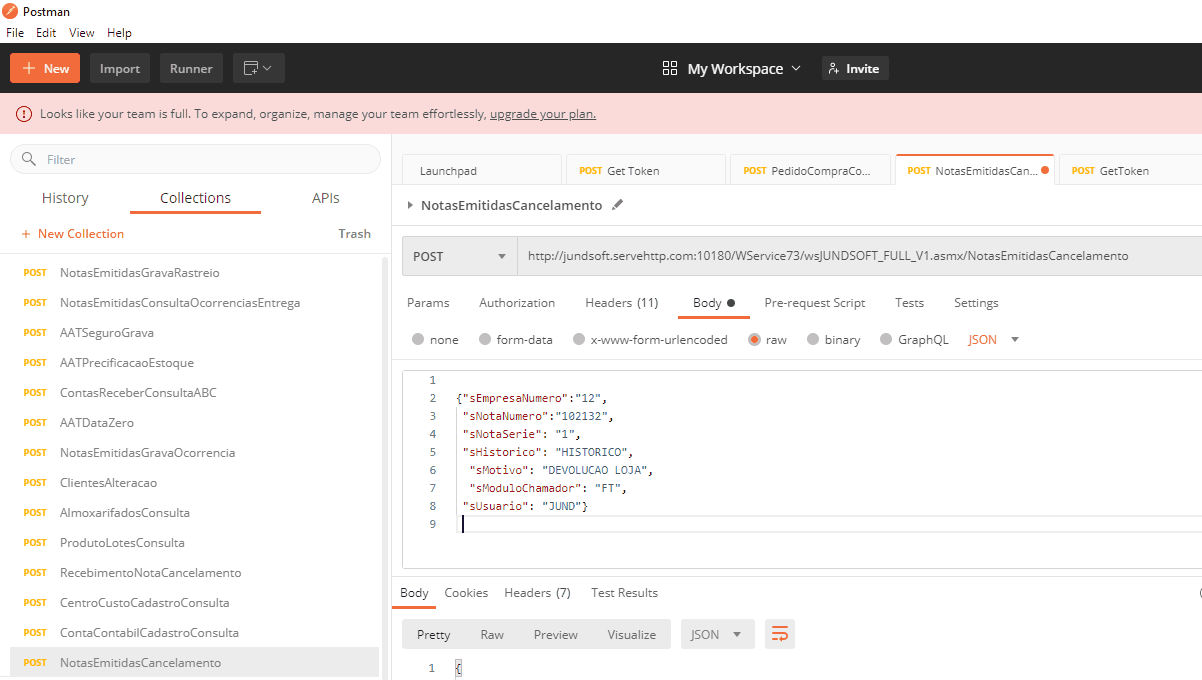The height and width of the screenshot is (680, 1202).
Task: Click the pencil edit icon beside request name
Action: click(617, 205)
